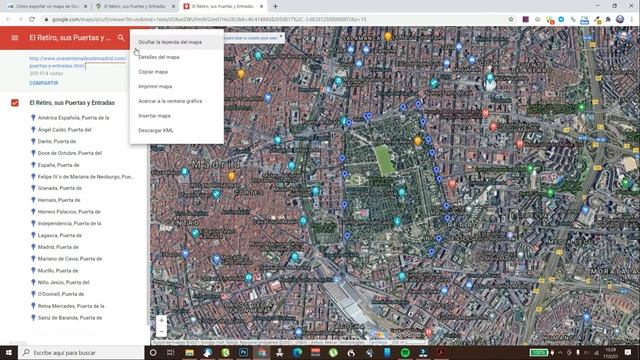Open File Explorer from the taskbar
Screen dimensions: 640x360
pyautogui.click(x=189, y=353)
